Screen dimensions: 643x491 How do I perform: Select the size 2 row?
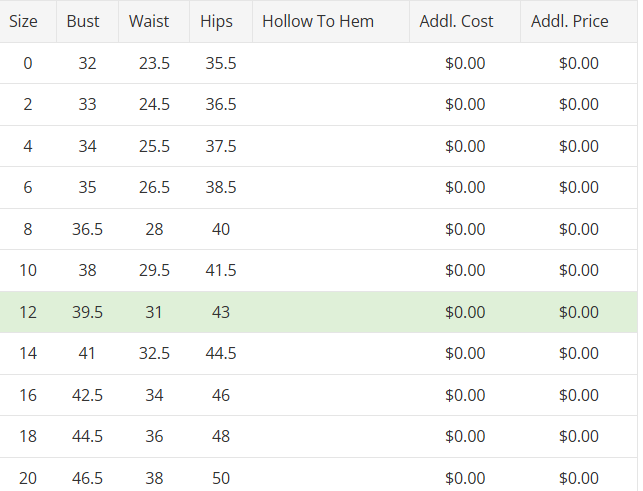coord(28,105)
